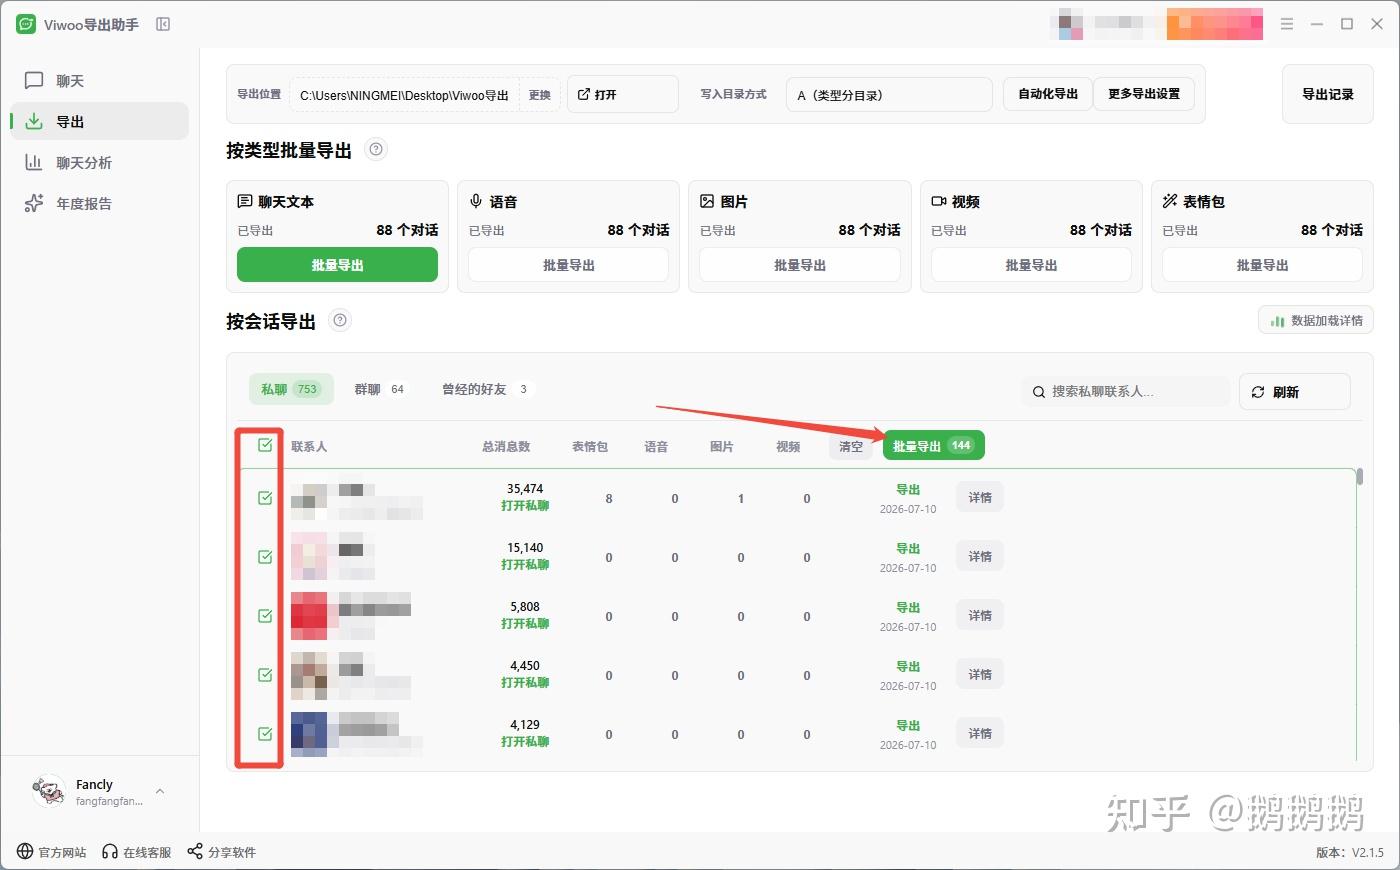Image resolution: width=1400 pixels, height=870 pixels.
Task: Uncheck the contact with 4,129 messages
Action: pyautogui.click(x=265, y=733)
